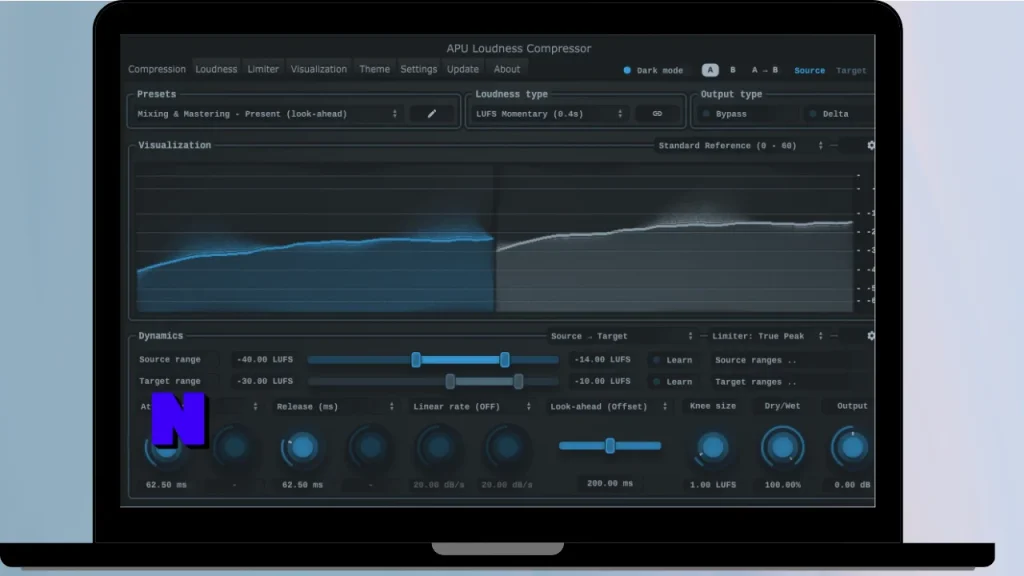
Task: Open the Theme menu tab
Action: (x=374, y=69)
